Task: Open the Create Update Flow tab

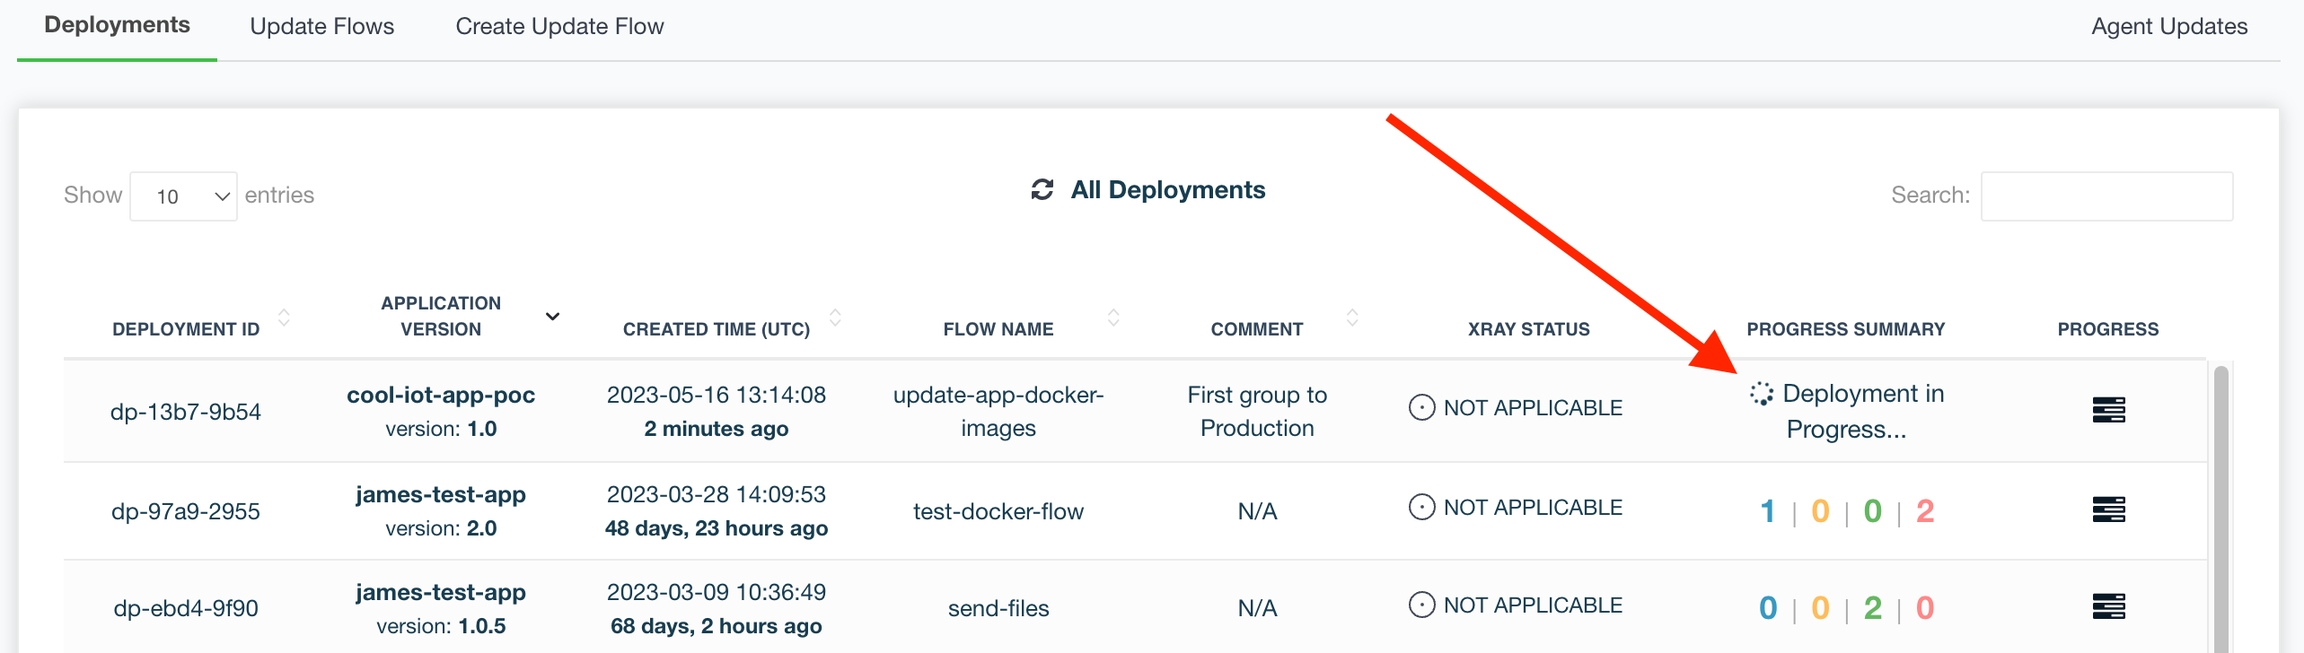Action: (559, 27)
